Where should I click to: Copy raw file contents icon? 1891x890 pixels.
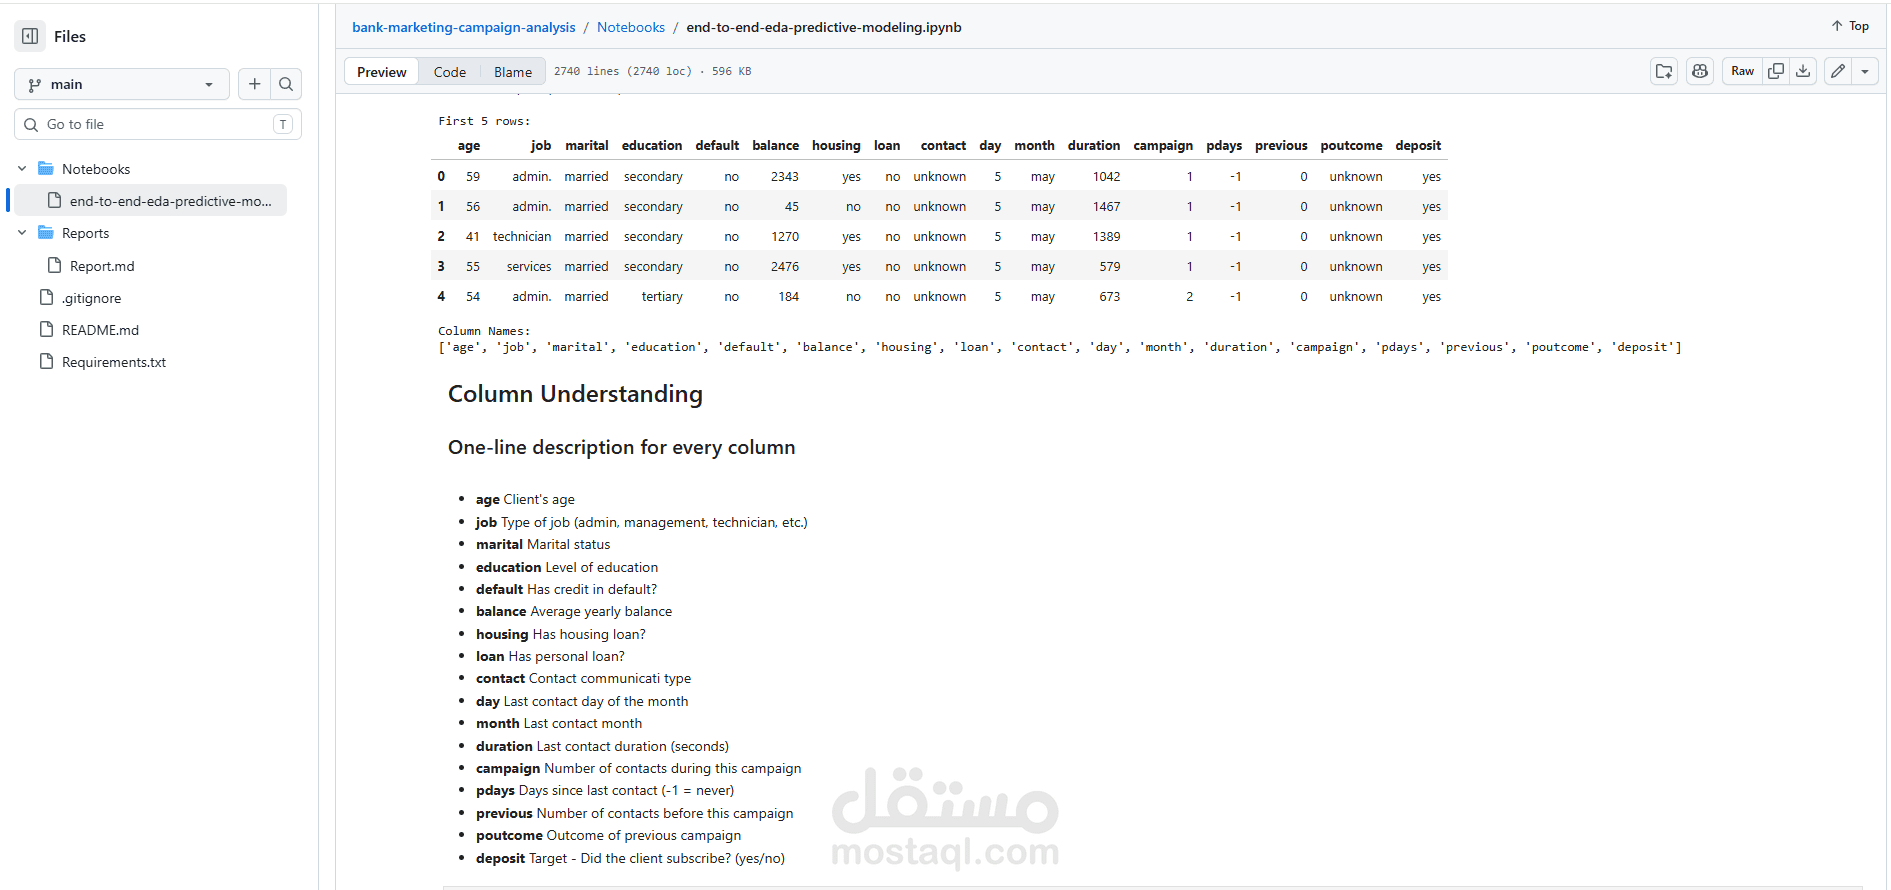[x=1775, y=71]
